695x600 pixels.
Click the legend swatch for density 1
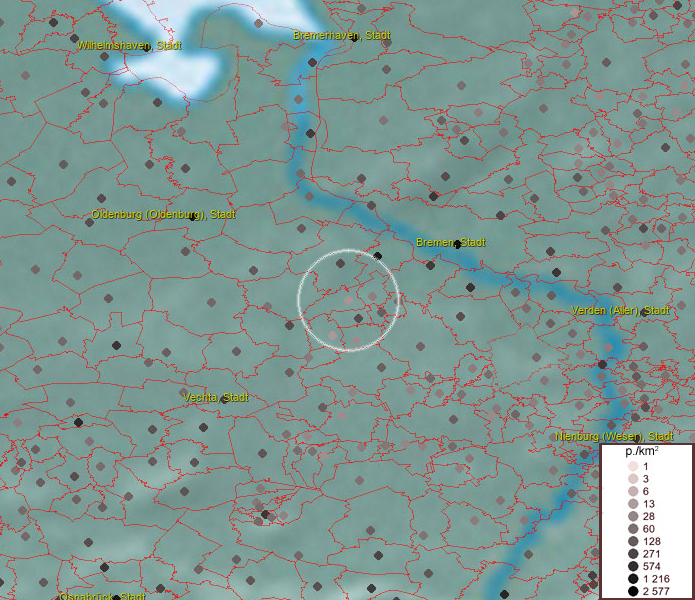coord(633,466)
